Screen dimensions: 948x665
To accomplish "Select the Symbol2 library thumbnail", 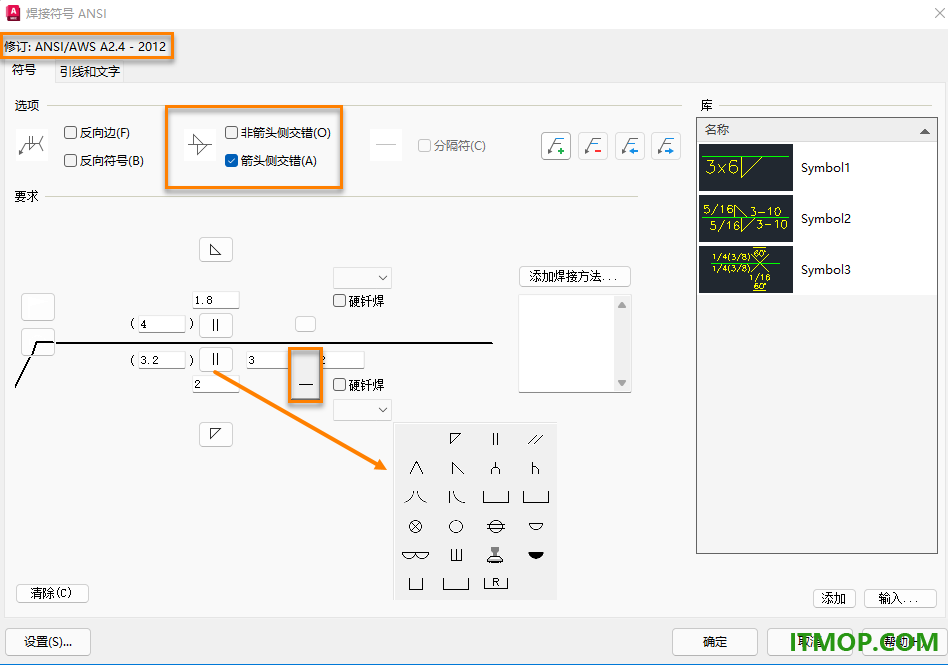I will [x=745, y=218].
